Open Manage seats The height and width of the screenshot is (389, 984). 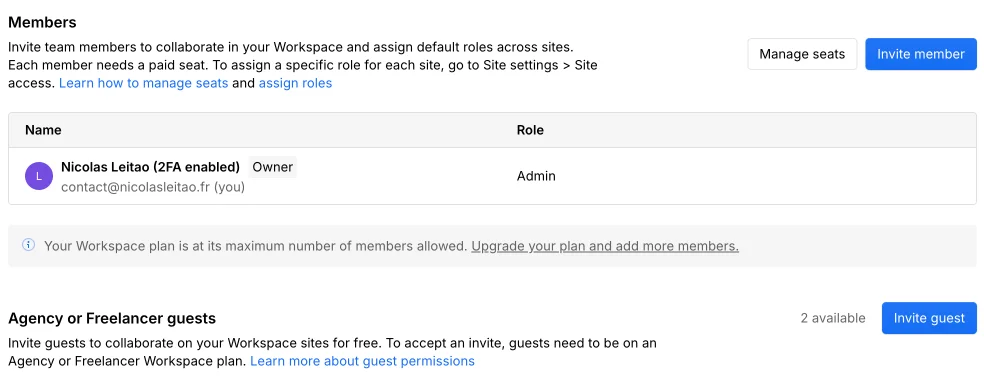click(802, 54)
